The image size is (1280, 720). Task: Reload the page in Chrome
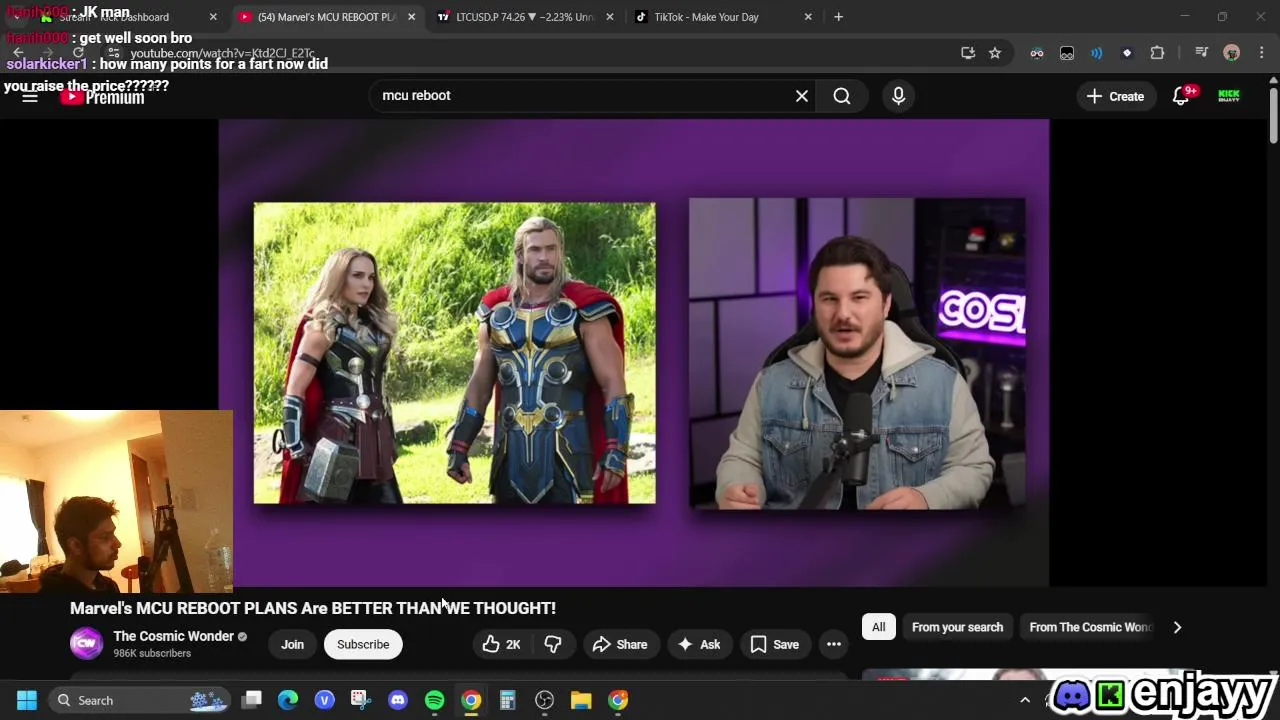coord(78,53)
